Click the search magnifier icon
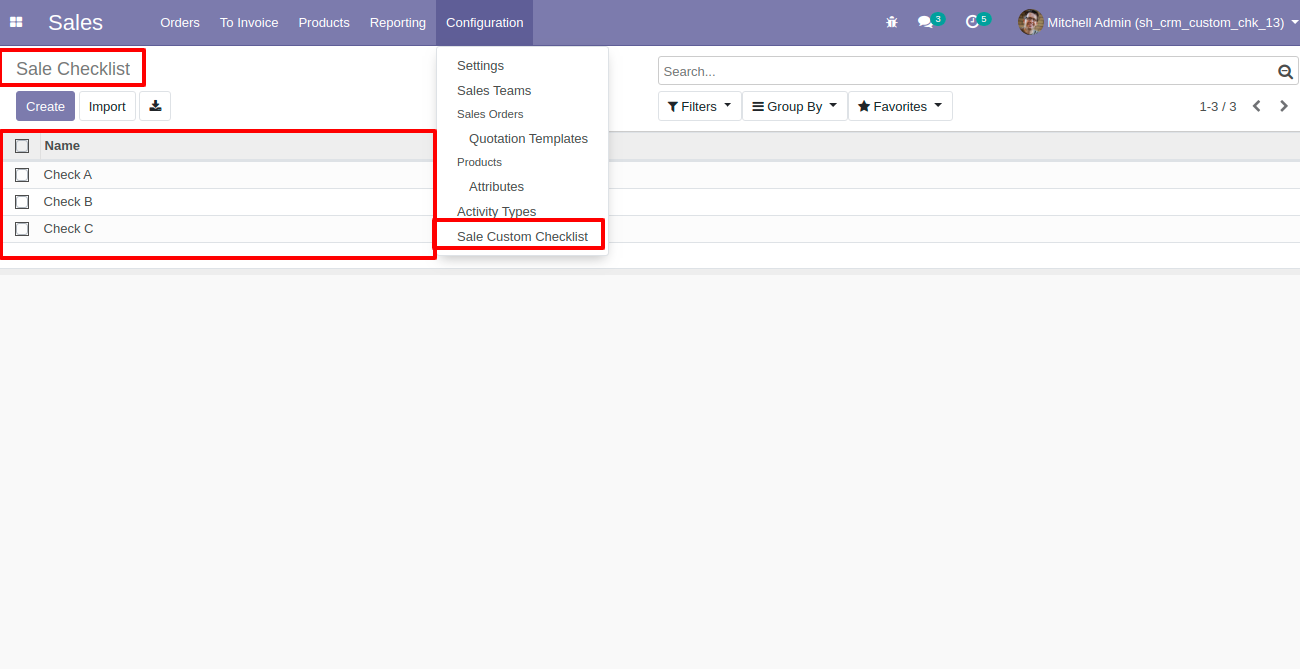1300x669 pixels. click(x=1285, y=71)
